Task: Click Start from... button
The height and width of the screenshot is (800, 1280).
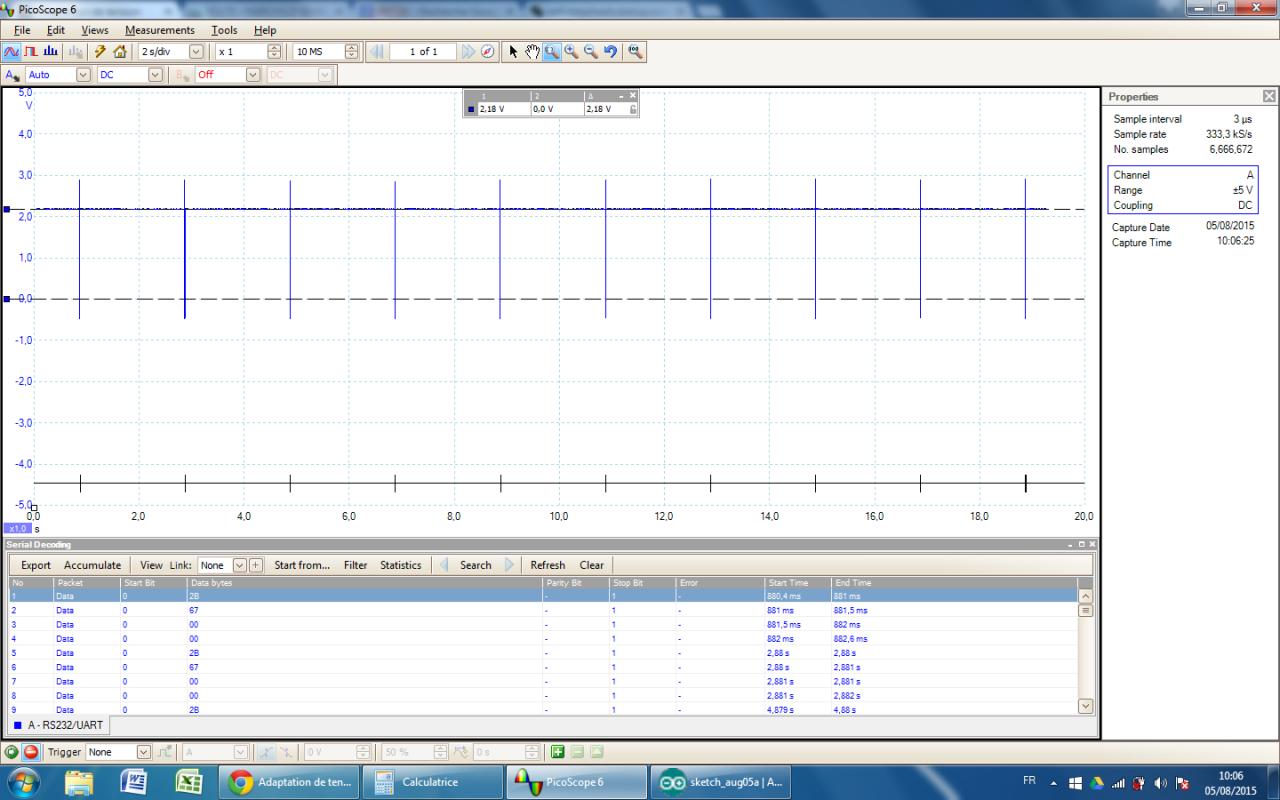Action: pos(302,565)
